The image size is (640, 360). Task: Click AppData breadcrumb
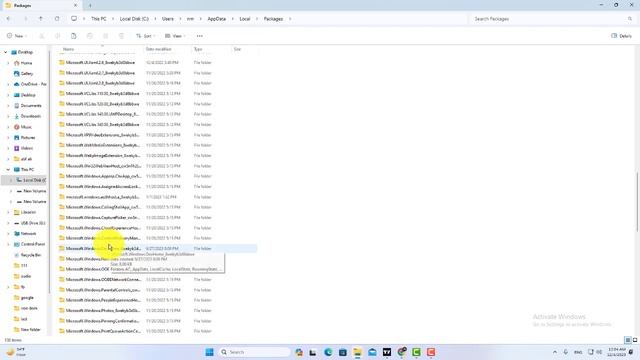(x=217, y=19)
